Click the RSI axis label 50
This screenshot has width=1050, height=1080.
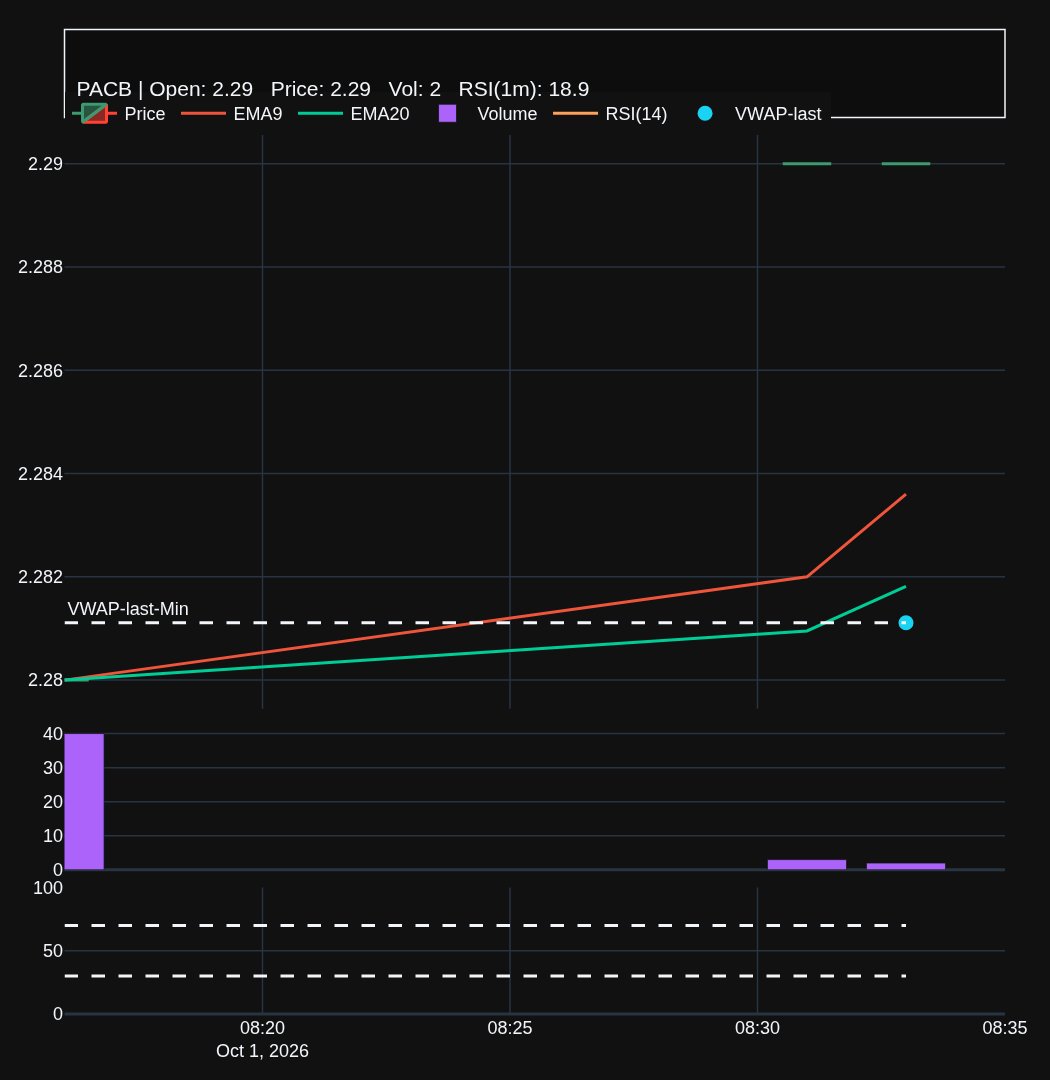tap(53, 951)
